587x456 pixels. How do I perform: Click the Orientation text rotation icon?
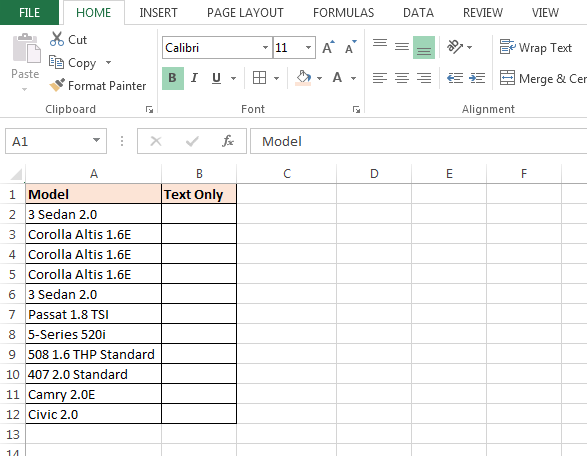455,47
